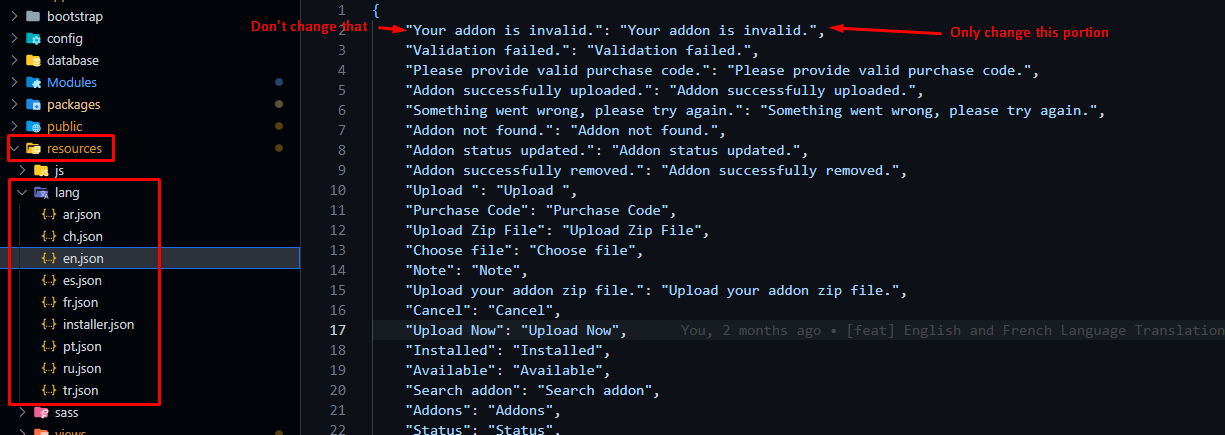
Task: Click the bootstrap folder icon
Action: tap(33, 16)
